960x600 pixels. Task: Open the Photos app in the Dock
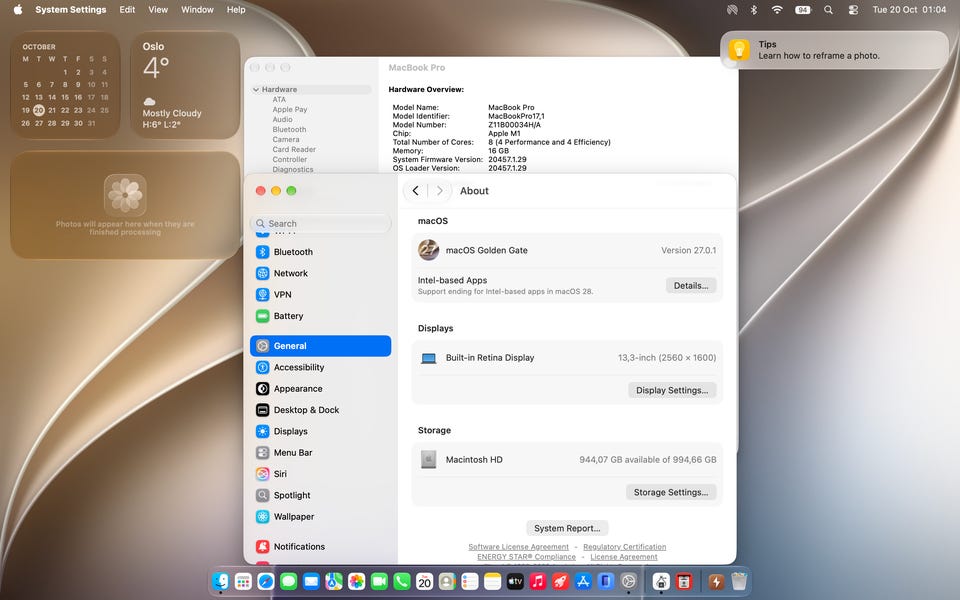(356, 581)
